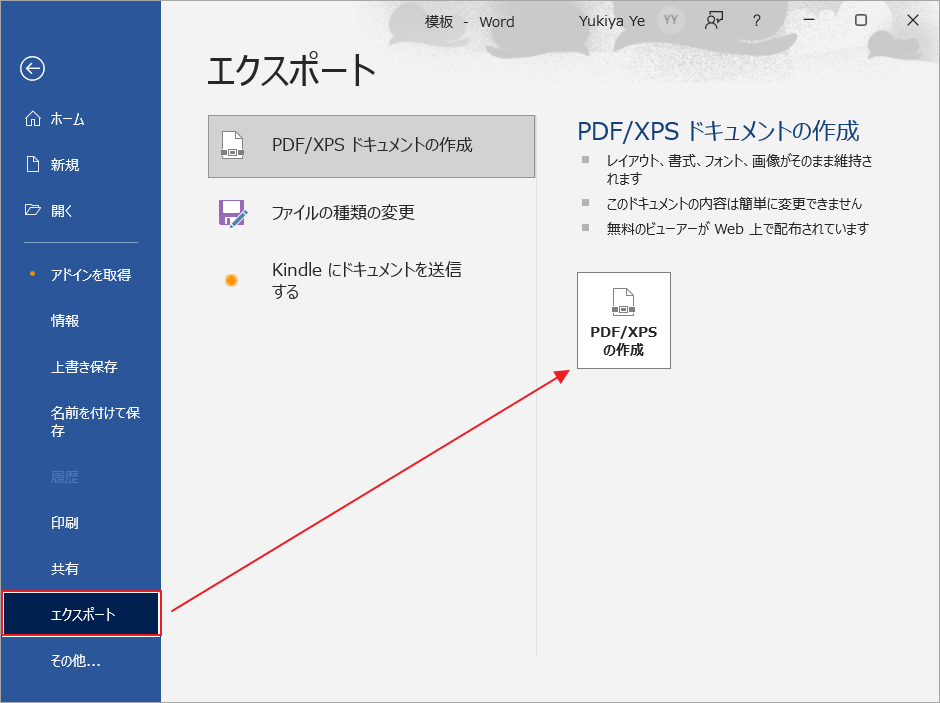Screen dimensions: 940x703
Task: Select Kindle にドキュメントを送信する option
Action: click(x=371, y=280)
